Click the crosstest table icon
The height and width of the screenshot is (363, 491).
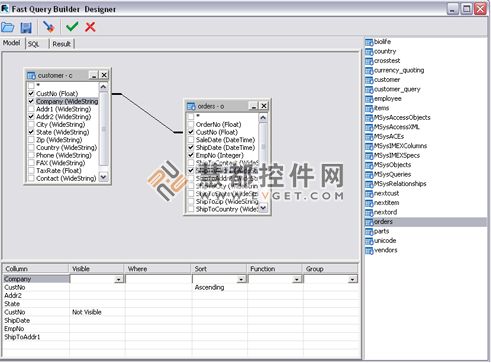coord(369,61)
